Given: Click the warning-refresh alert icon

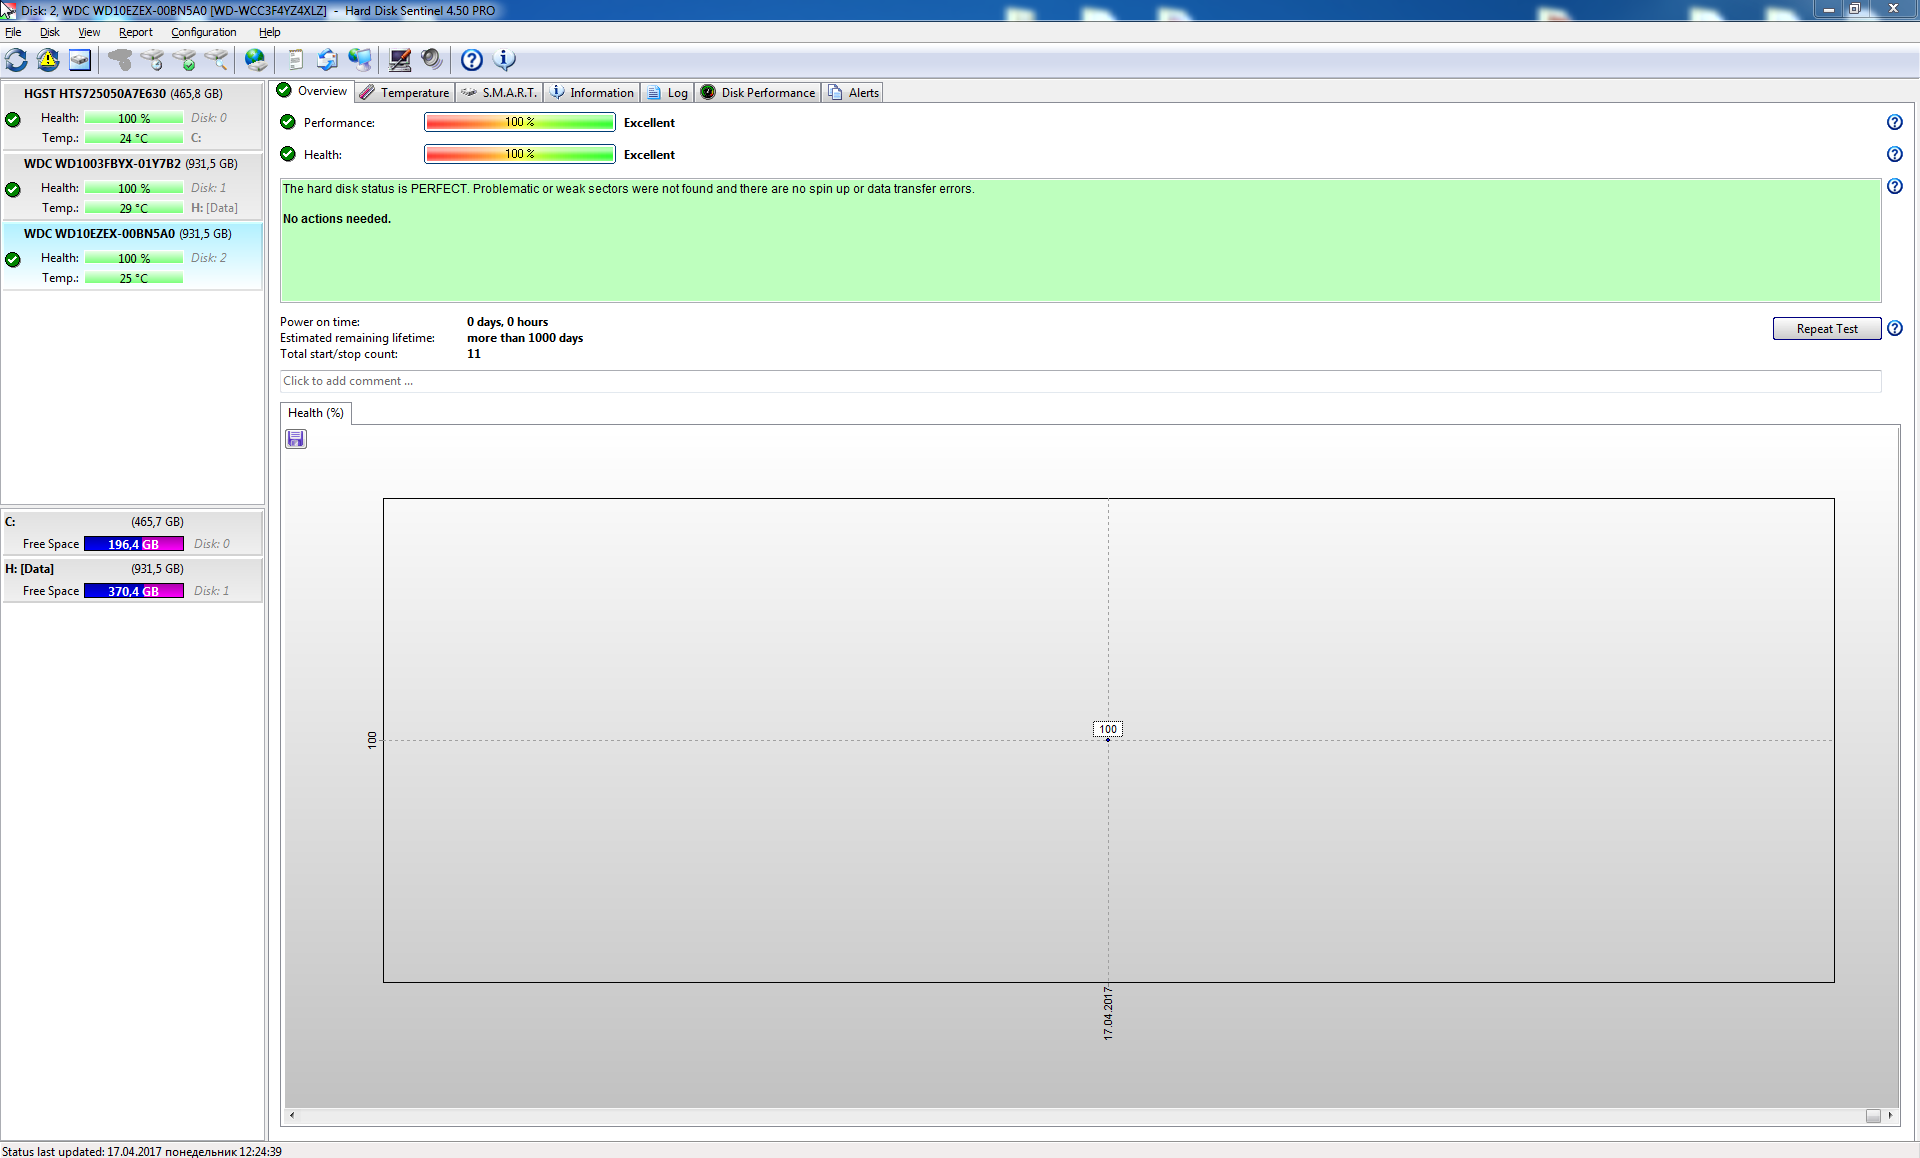Looking at the screenshot, I should [x=48, y=60].
